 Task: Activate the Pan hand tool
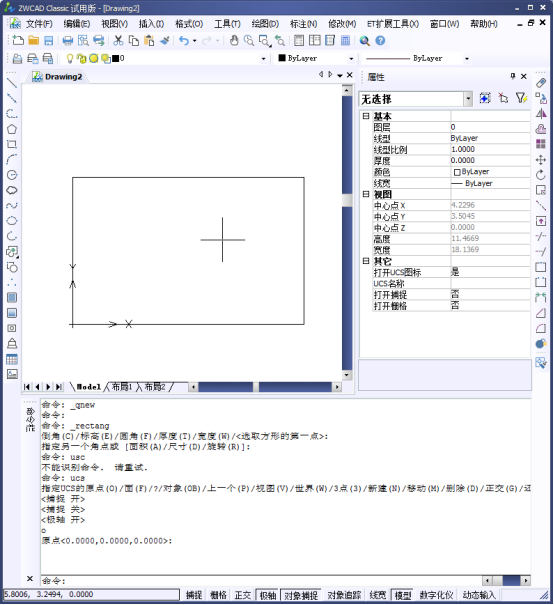233,41
